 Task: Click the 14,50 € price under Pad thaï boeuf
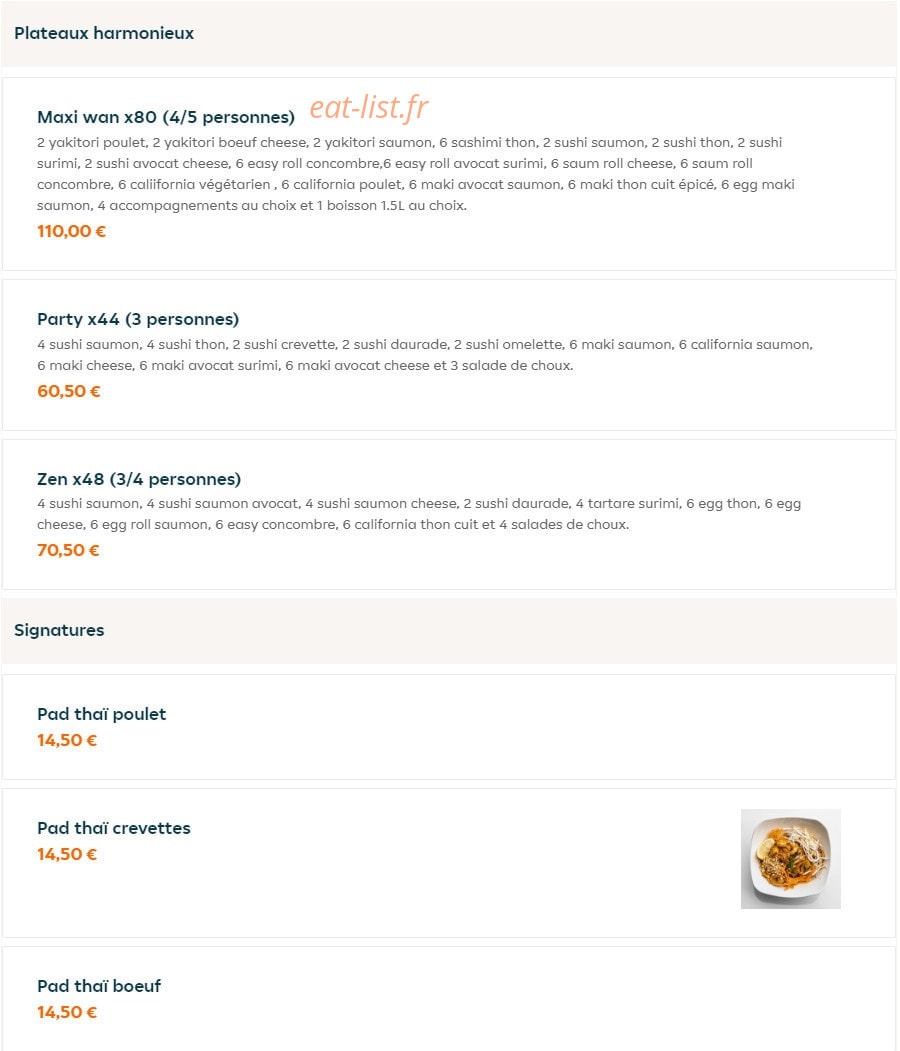pyautogui.click(x=67, y=1013)
